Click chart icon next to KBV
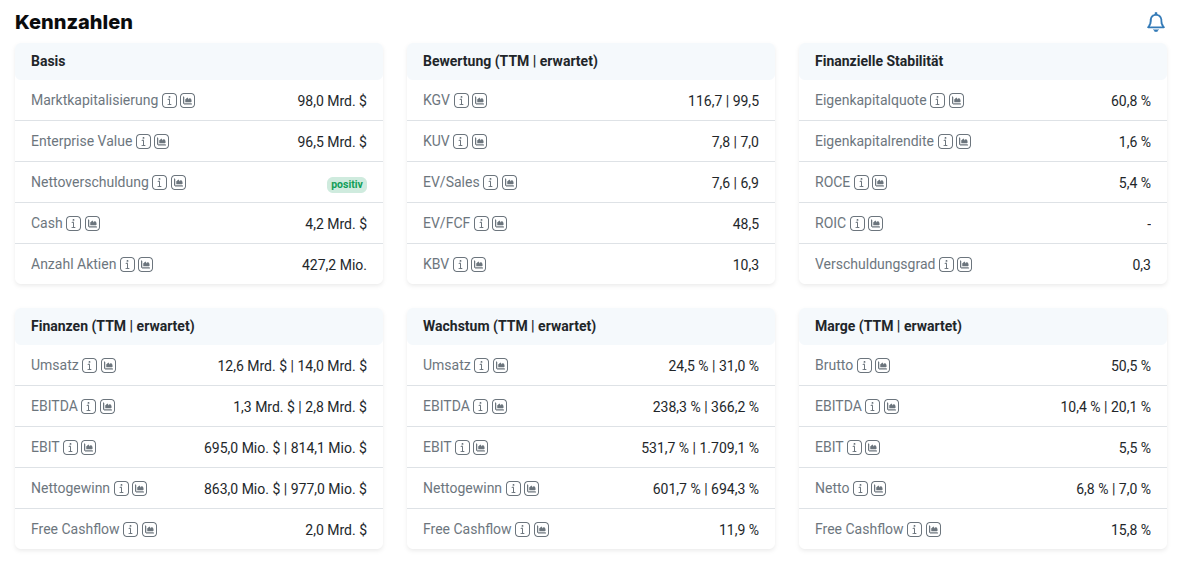 [x=479, y=264]
